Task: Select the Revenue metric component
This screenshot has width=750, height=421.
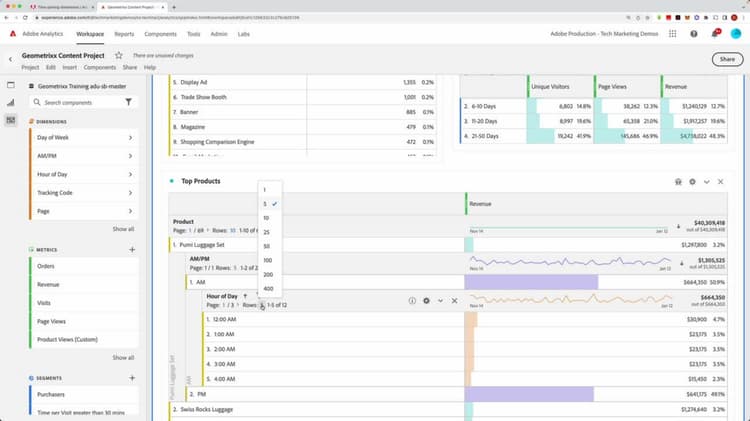Action: [84, 284]
